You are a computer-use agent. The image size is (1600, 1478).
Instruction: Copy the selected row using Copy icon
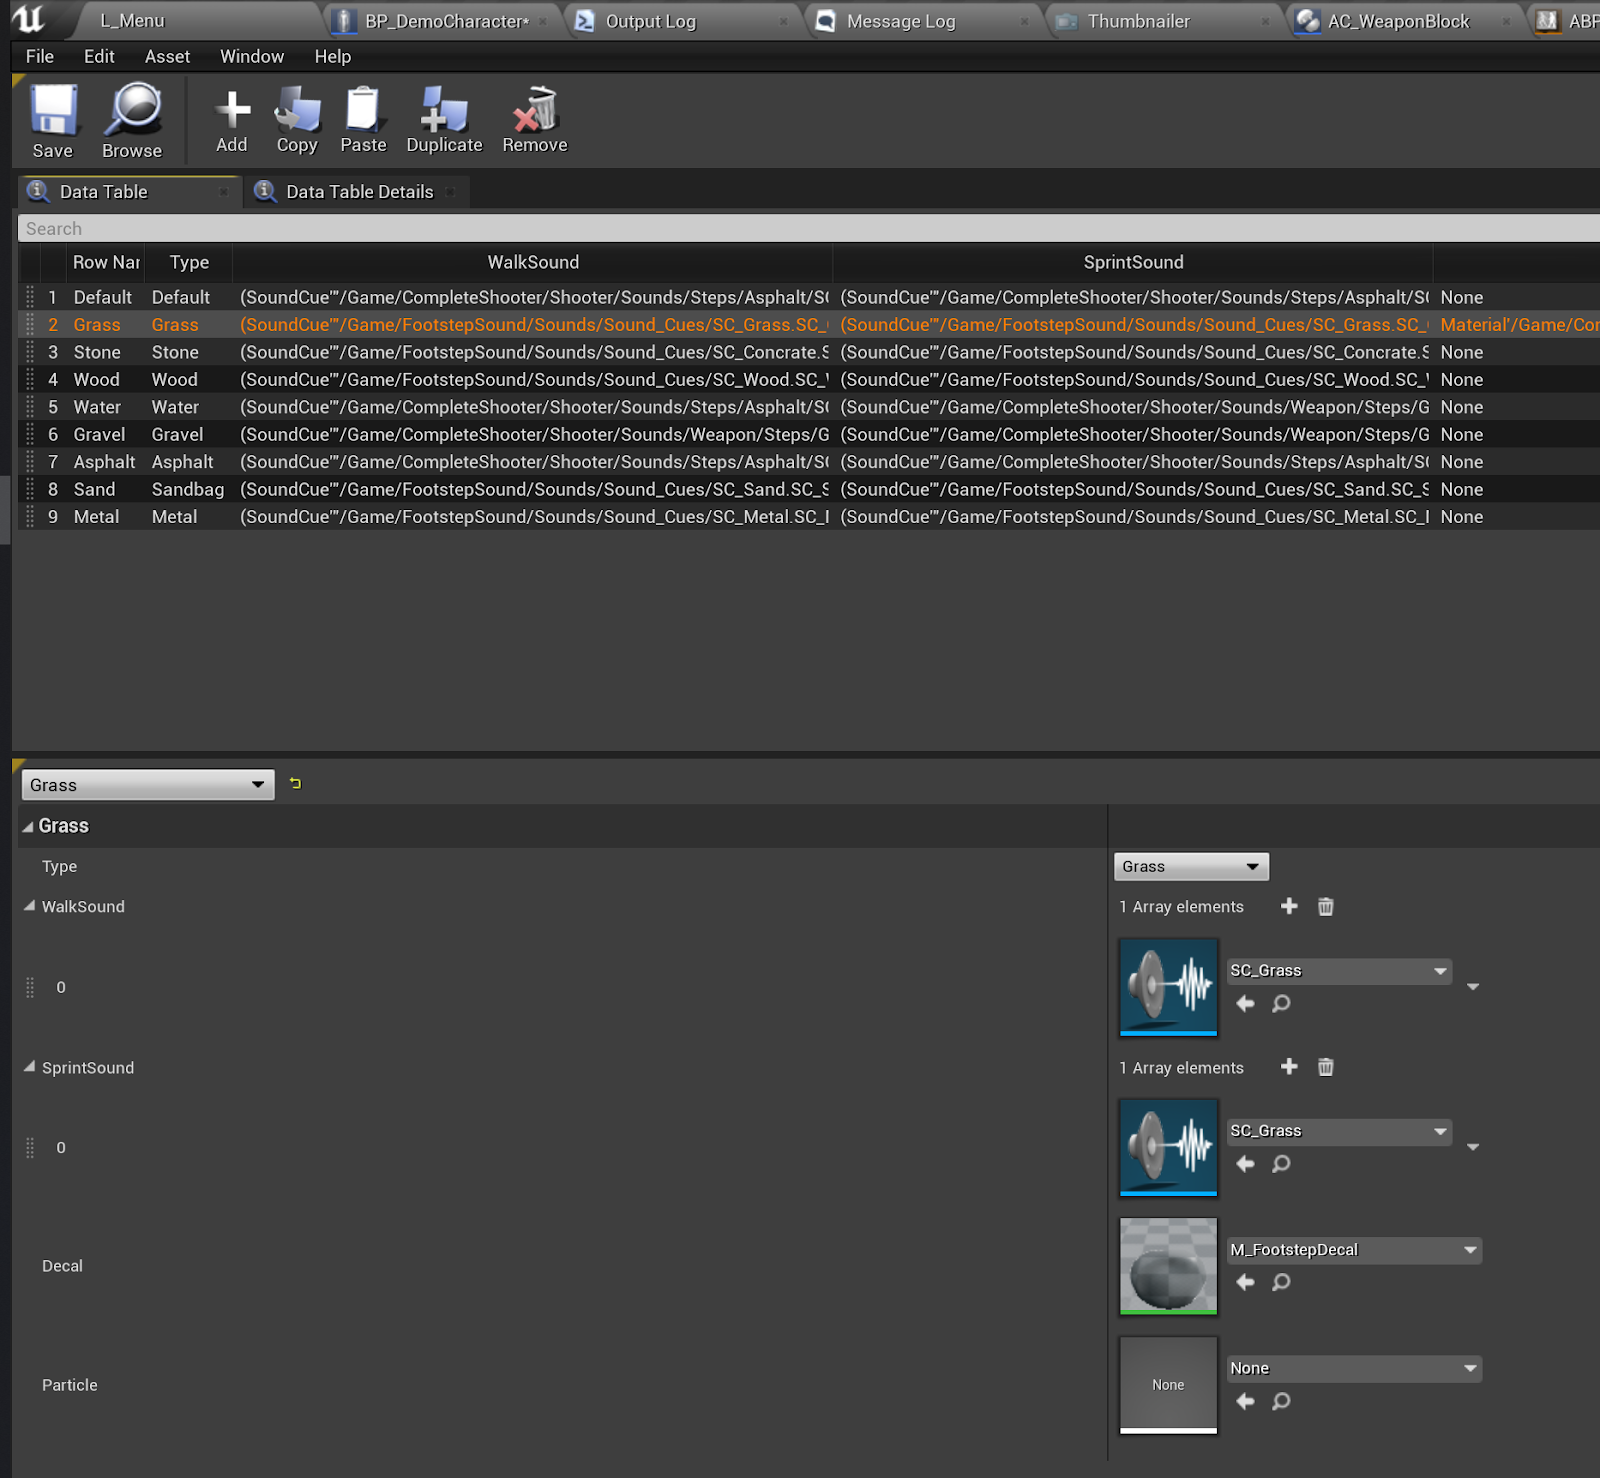click(x=297, y=121)
